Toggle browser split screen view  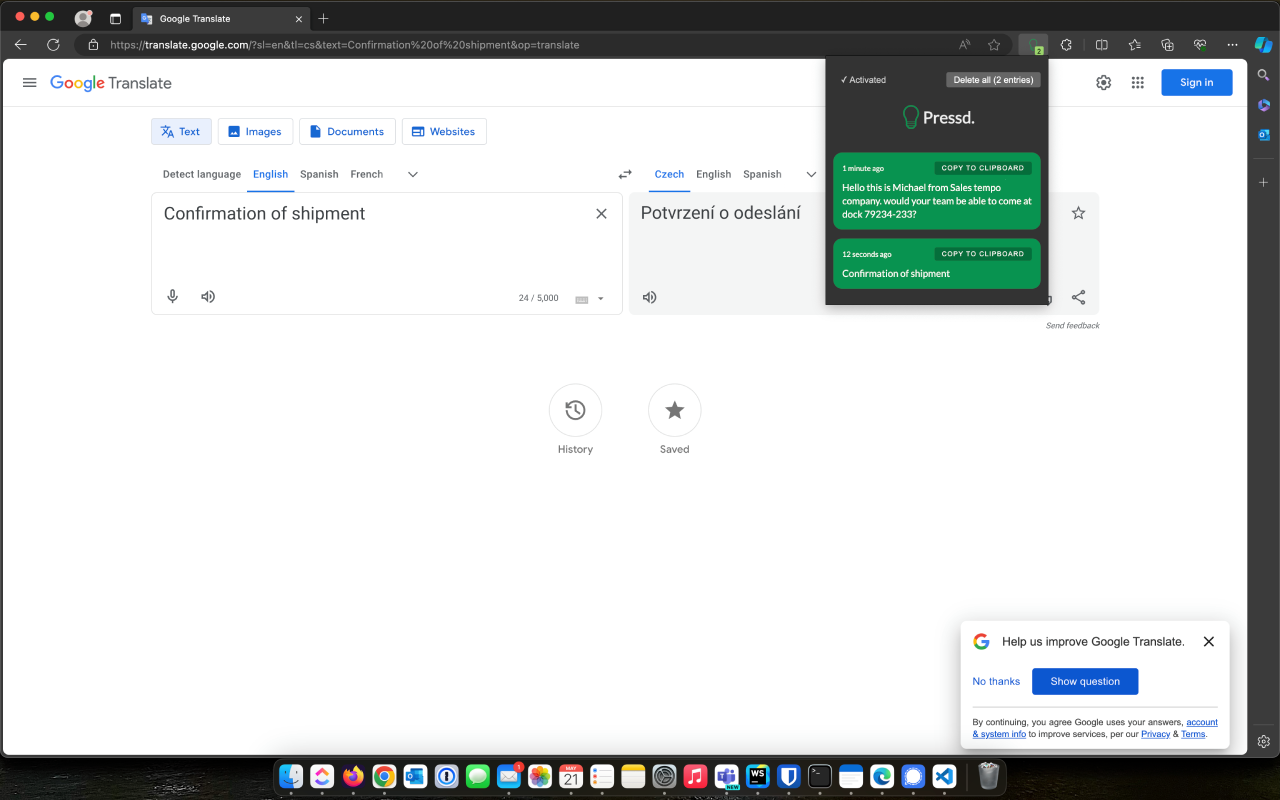1101,45
